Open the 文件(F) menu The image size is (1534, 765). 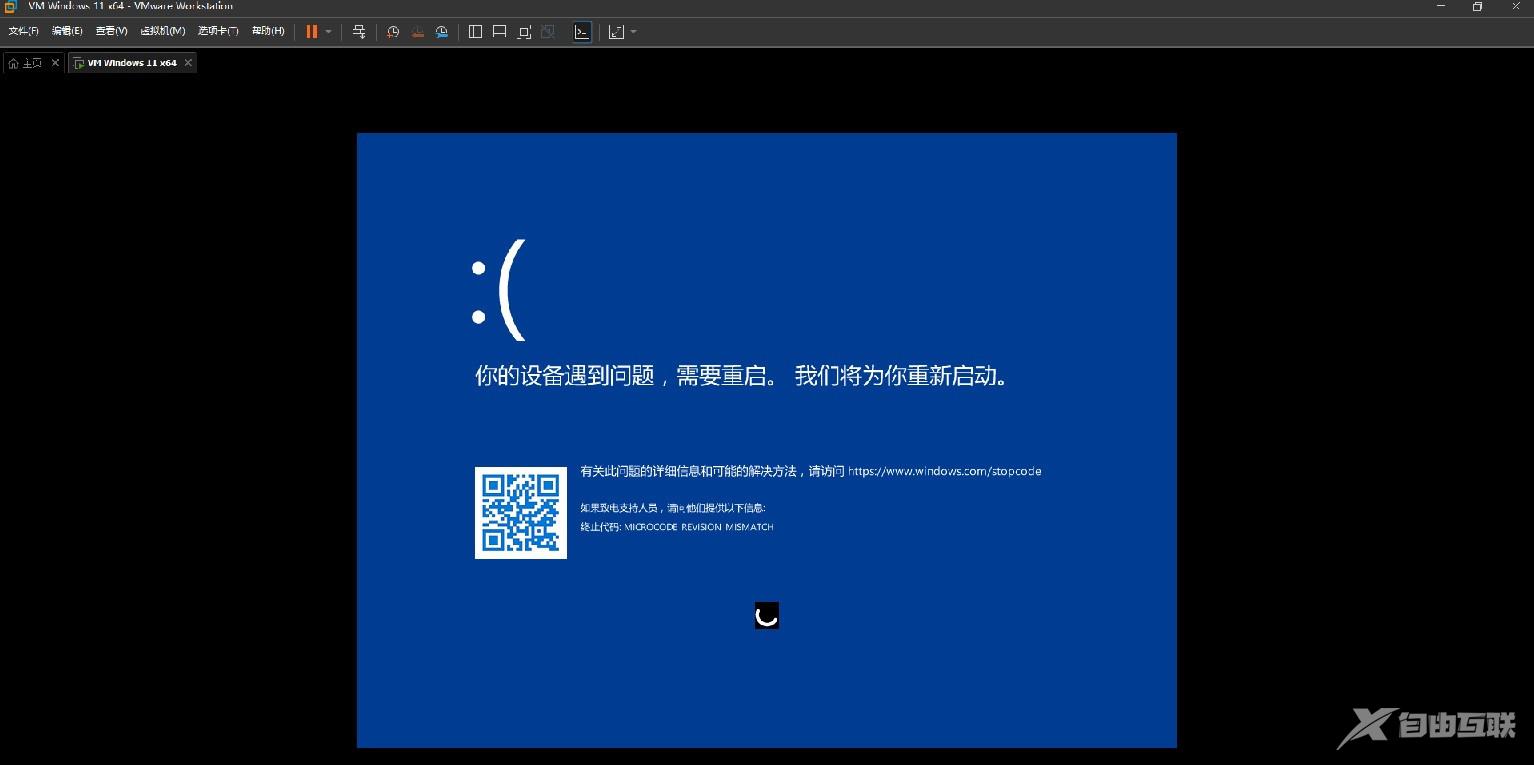click(23, 31)
